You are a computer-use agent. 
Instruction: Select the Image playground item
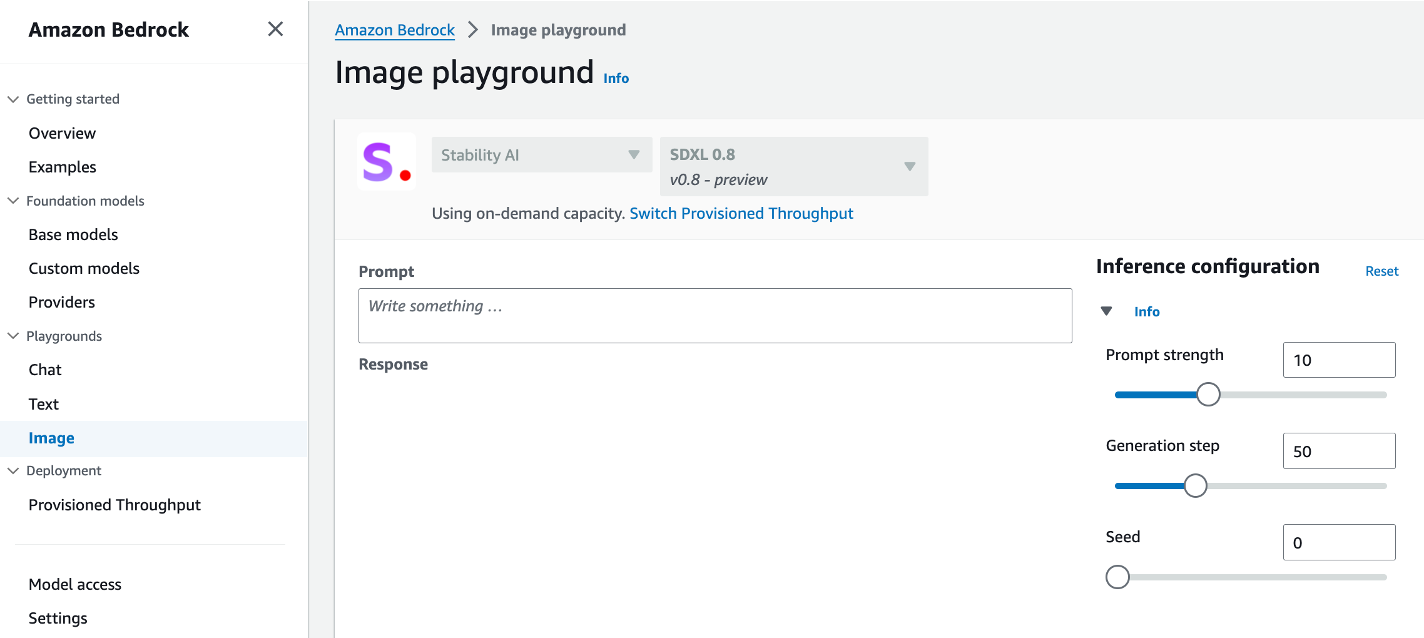(52, 438)
